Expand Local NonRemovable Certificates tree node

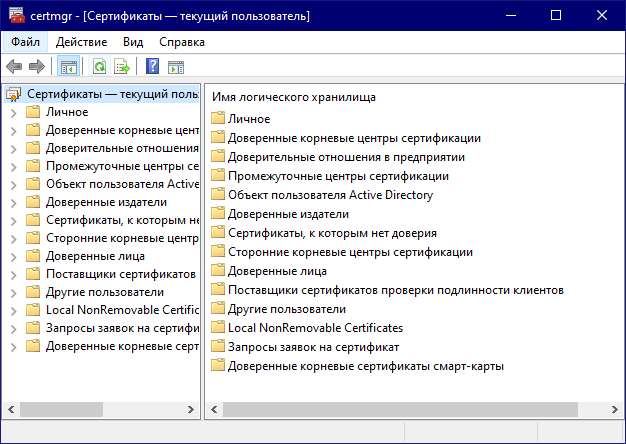[14, 311]
